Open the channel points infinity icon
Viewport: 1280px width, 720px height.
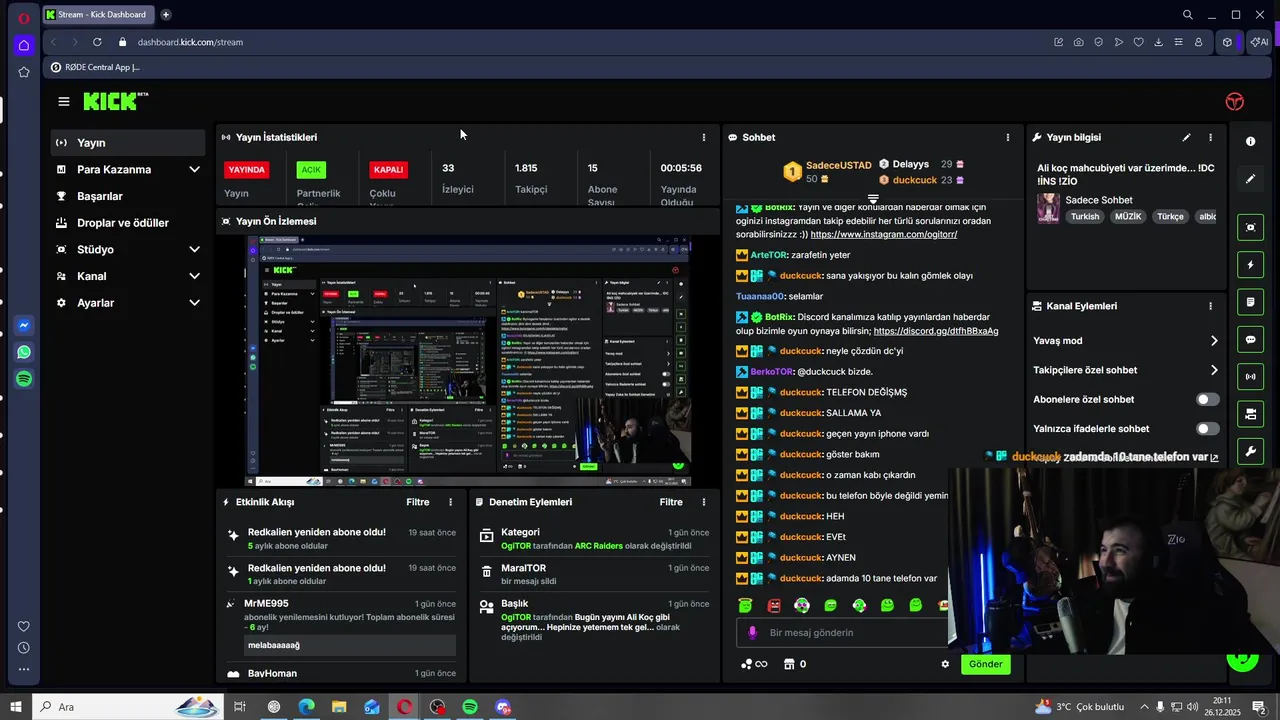pyautogui.click(x=754, y=664)
